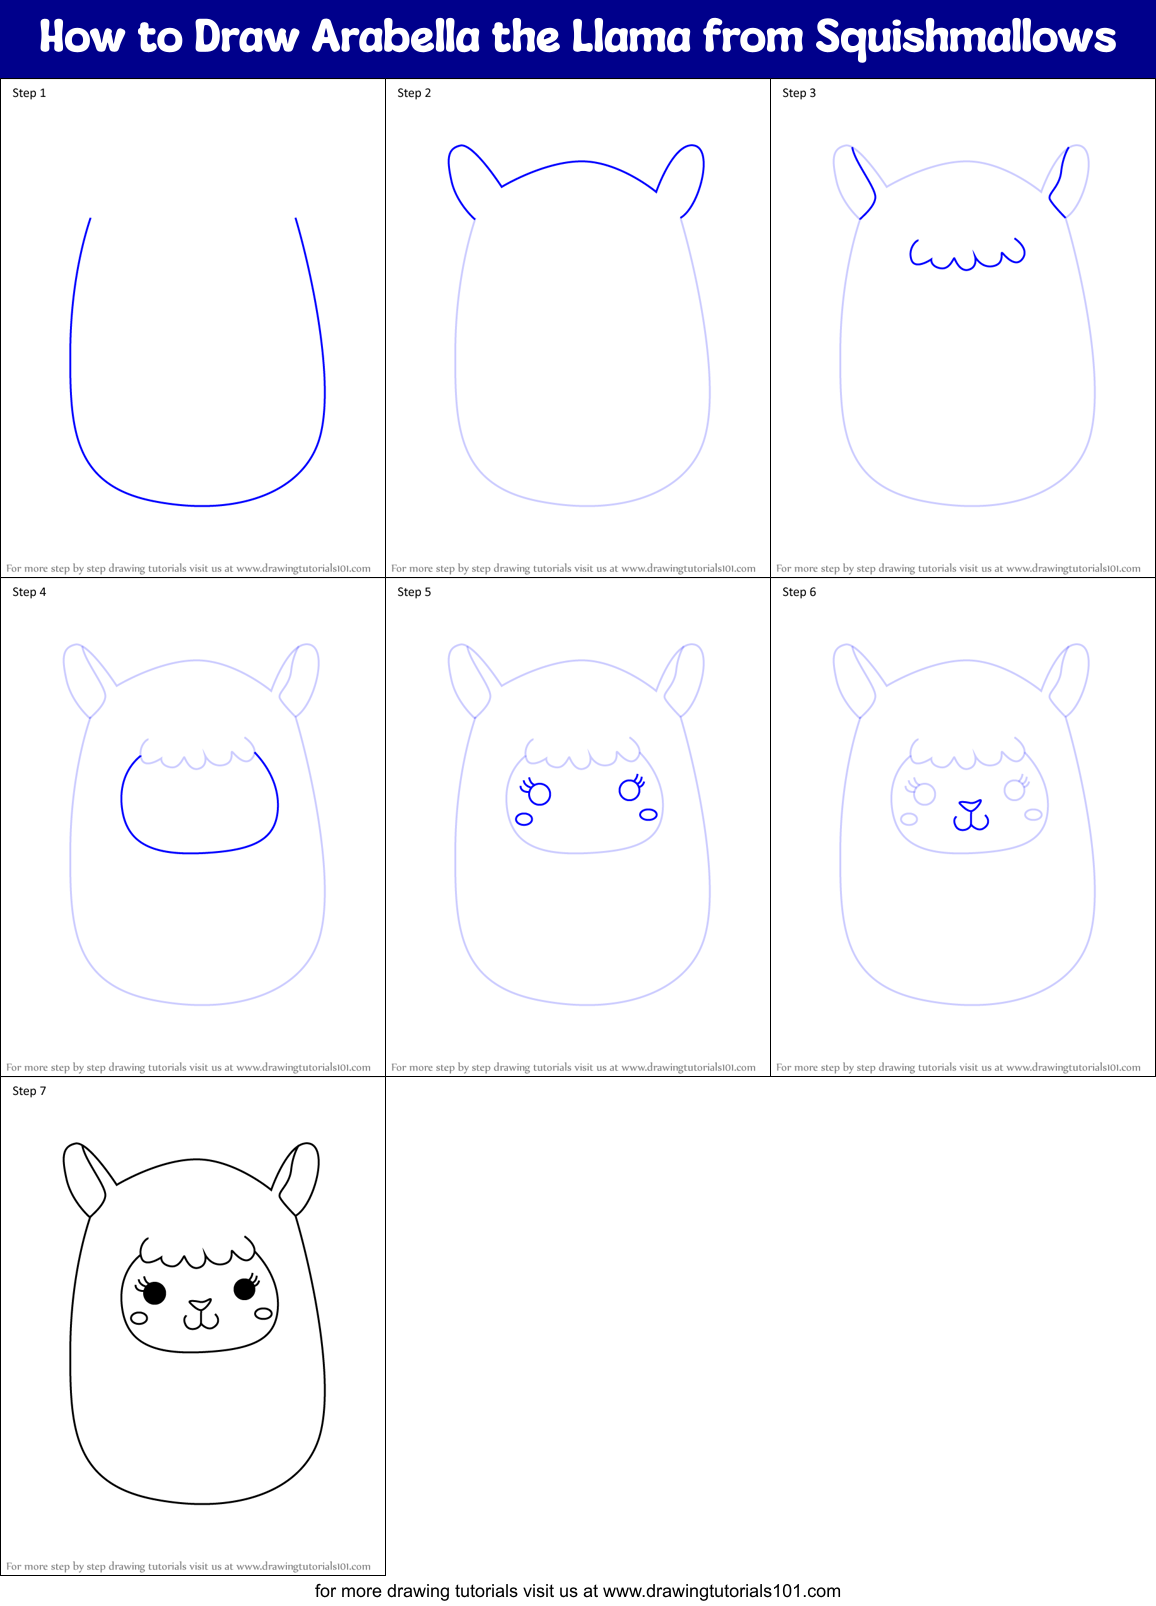Image resolution: width=1156 pixels, height=1606 pixels.
Task: Click the 'Step 7' label
Action: 29,1091
